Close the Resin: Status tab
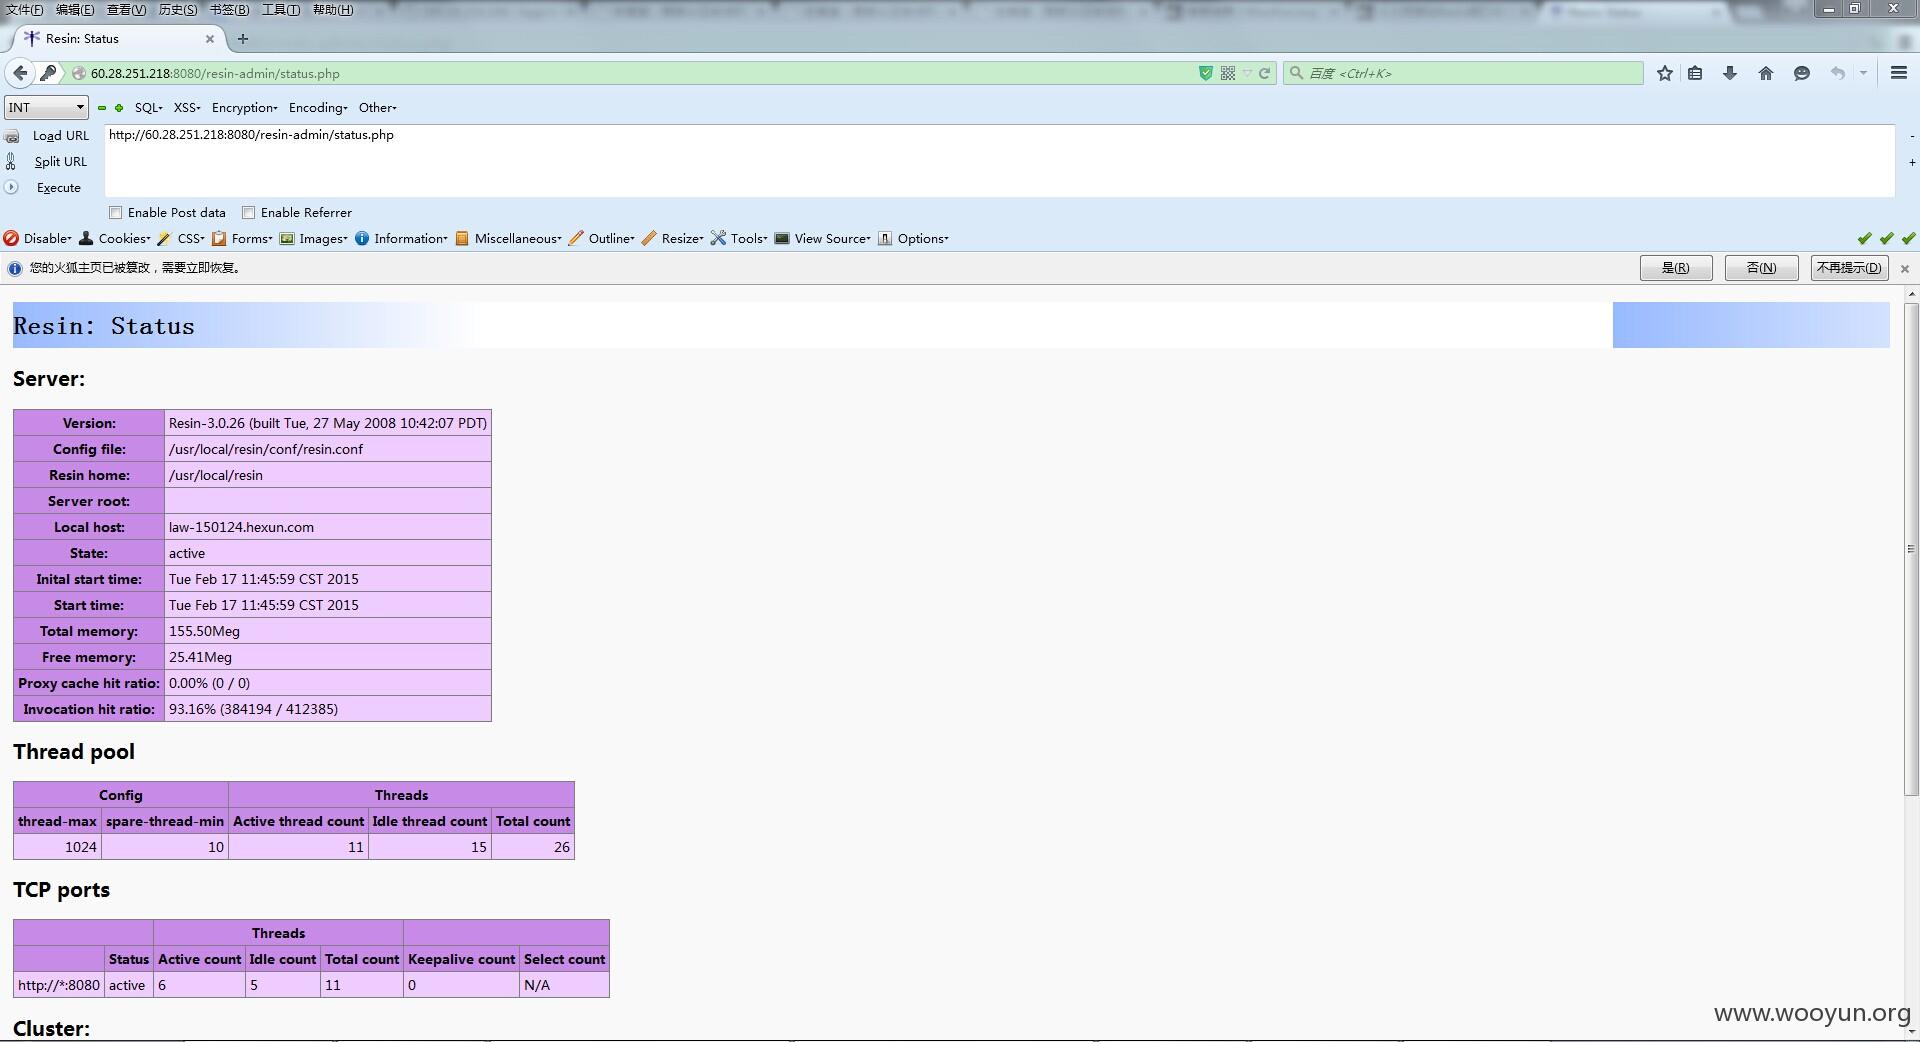Viewport: 1920px width, 1042px height. point(210,39)
